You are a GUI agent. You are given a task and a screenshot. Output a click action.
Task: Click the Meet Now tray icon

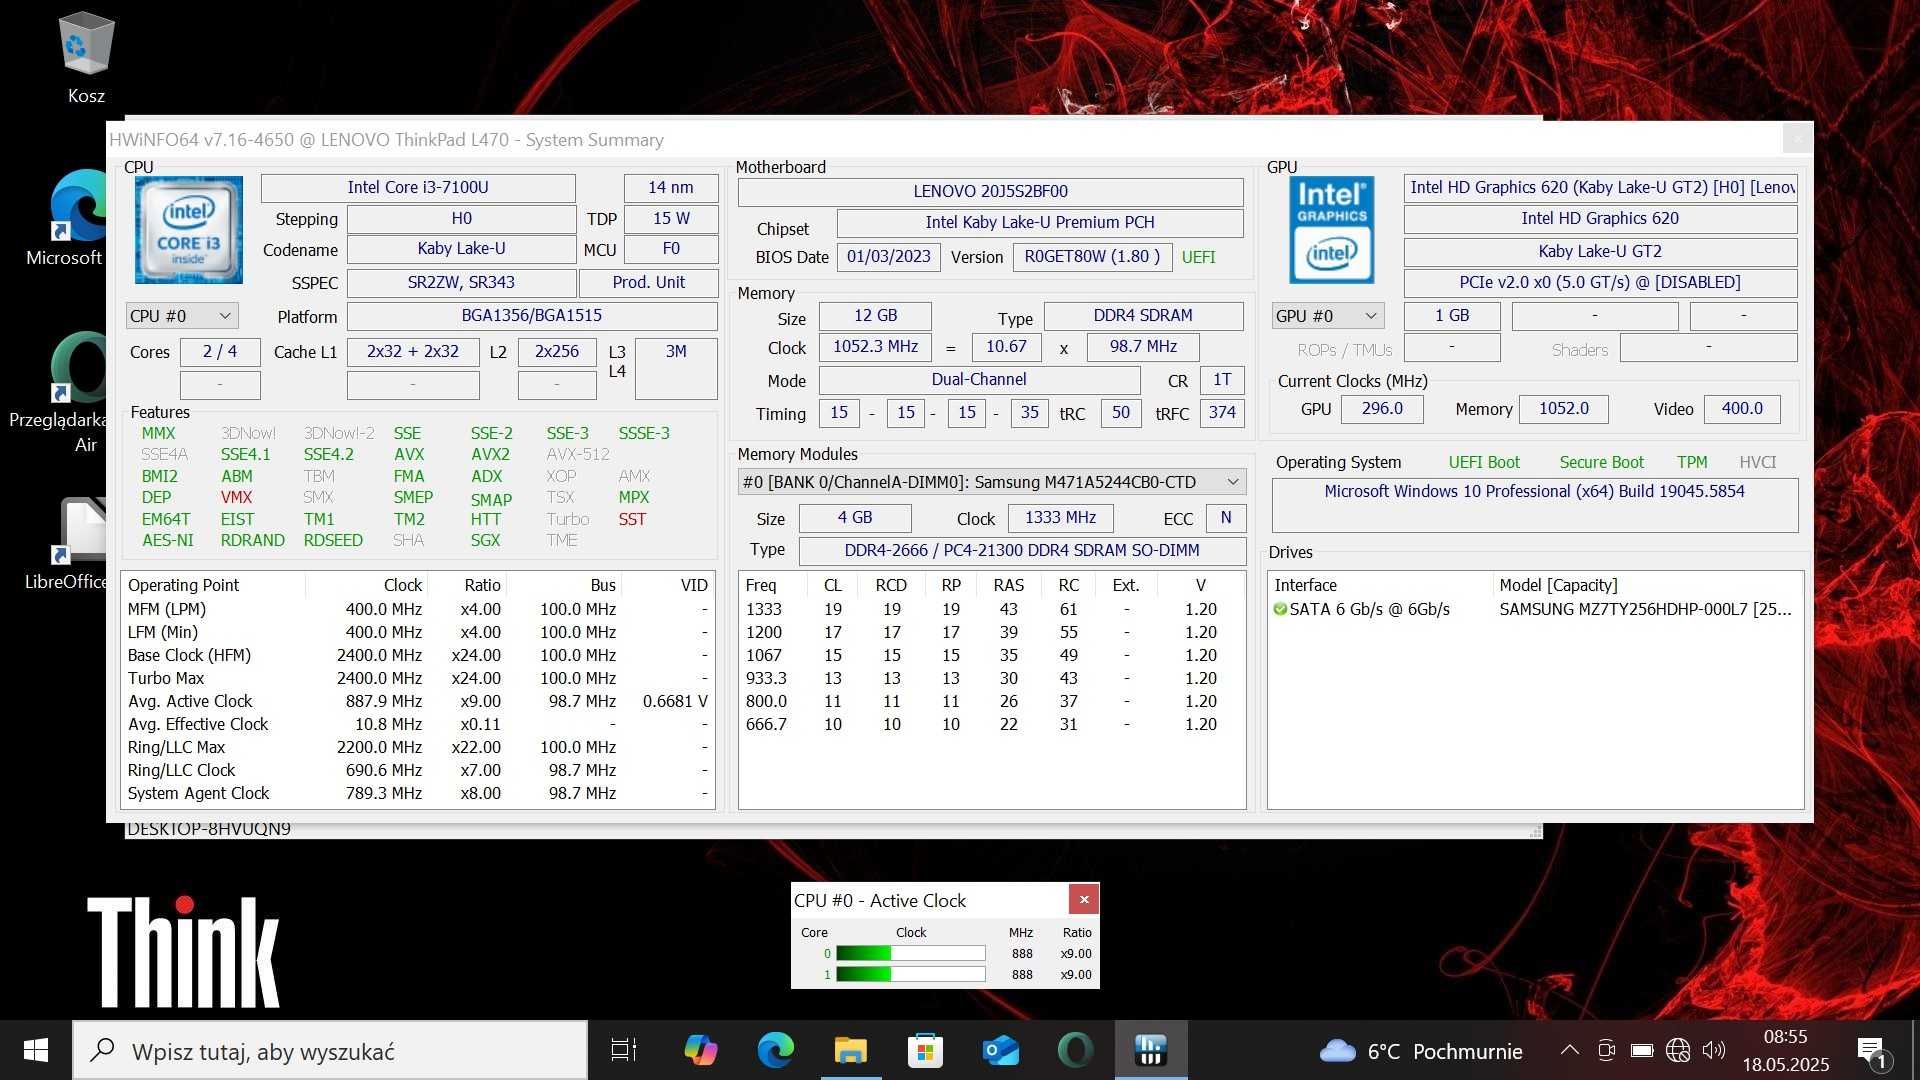point(1606,1050)
